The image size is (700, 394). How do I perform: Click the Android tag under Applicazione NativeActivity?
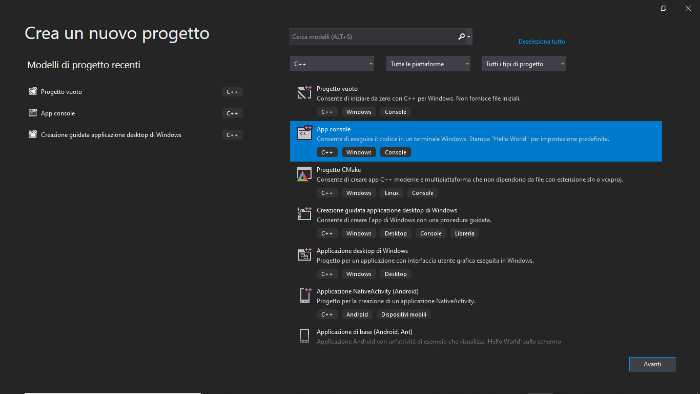(357, 314)
